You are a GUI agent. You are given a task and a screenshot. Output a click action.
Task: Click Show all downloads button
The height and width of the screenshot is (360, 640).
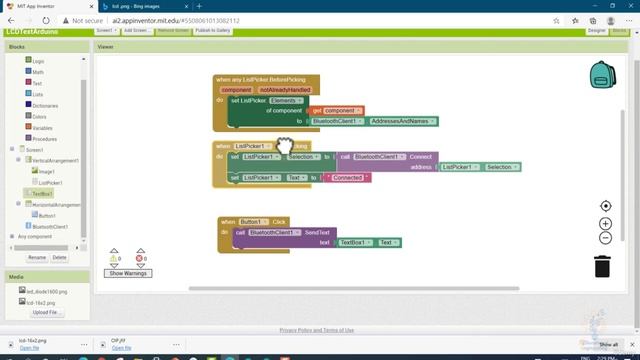click(x=608, y=344)
